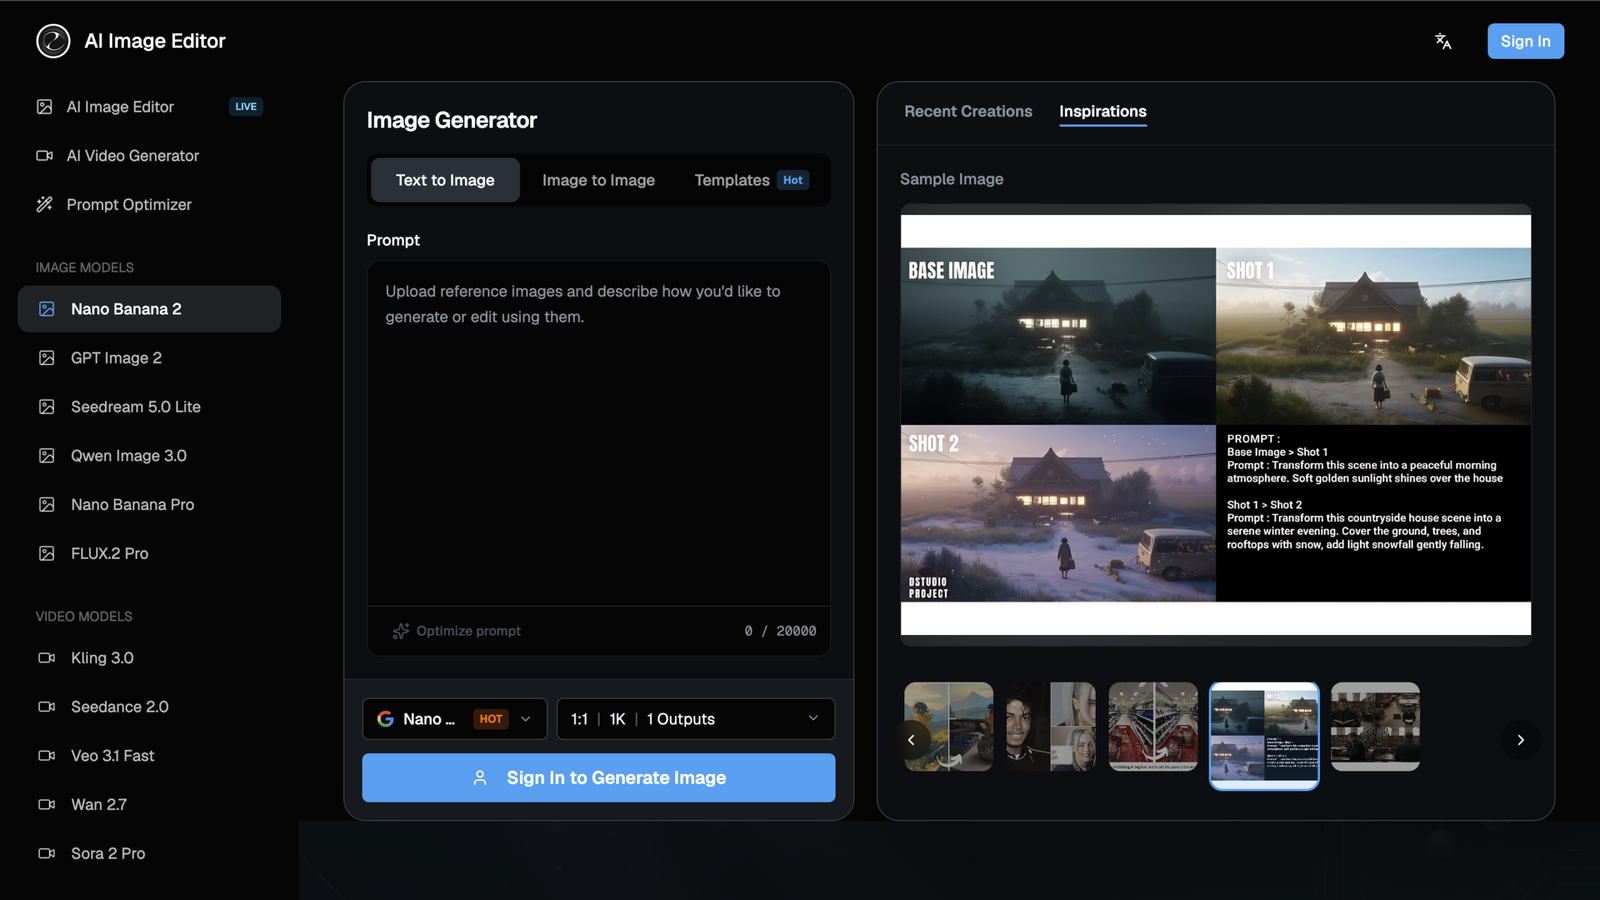
Task: Click the Seedream 5.0 Lite model icon
Action: (x=47, y=407)
